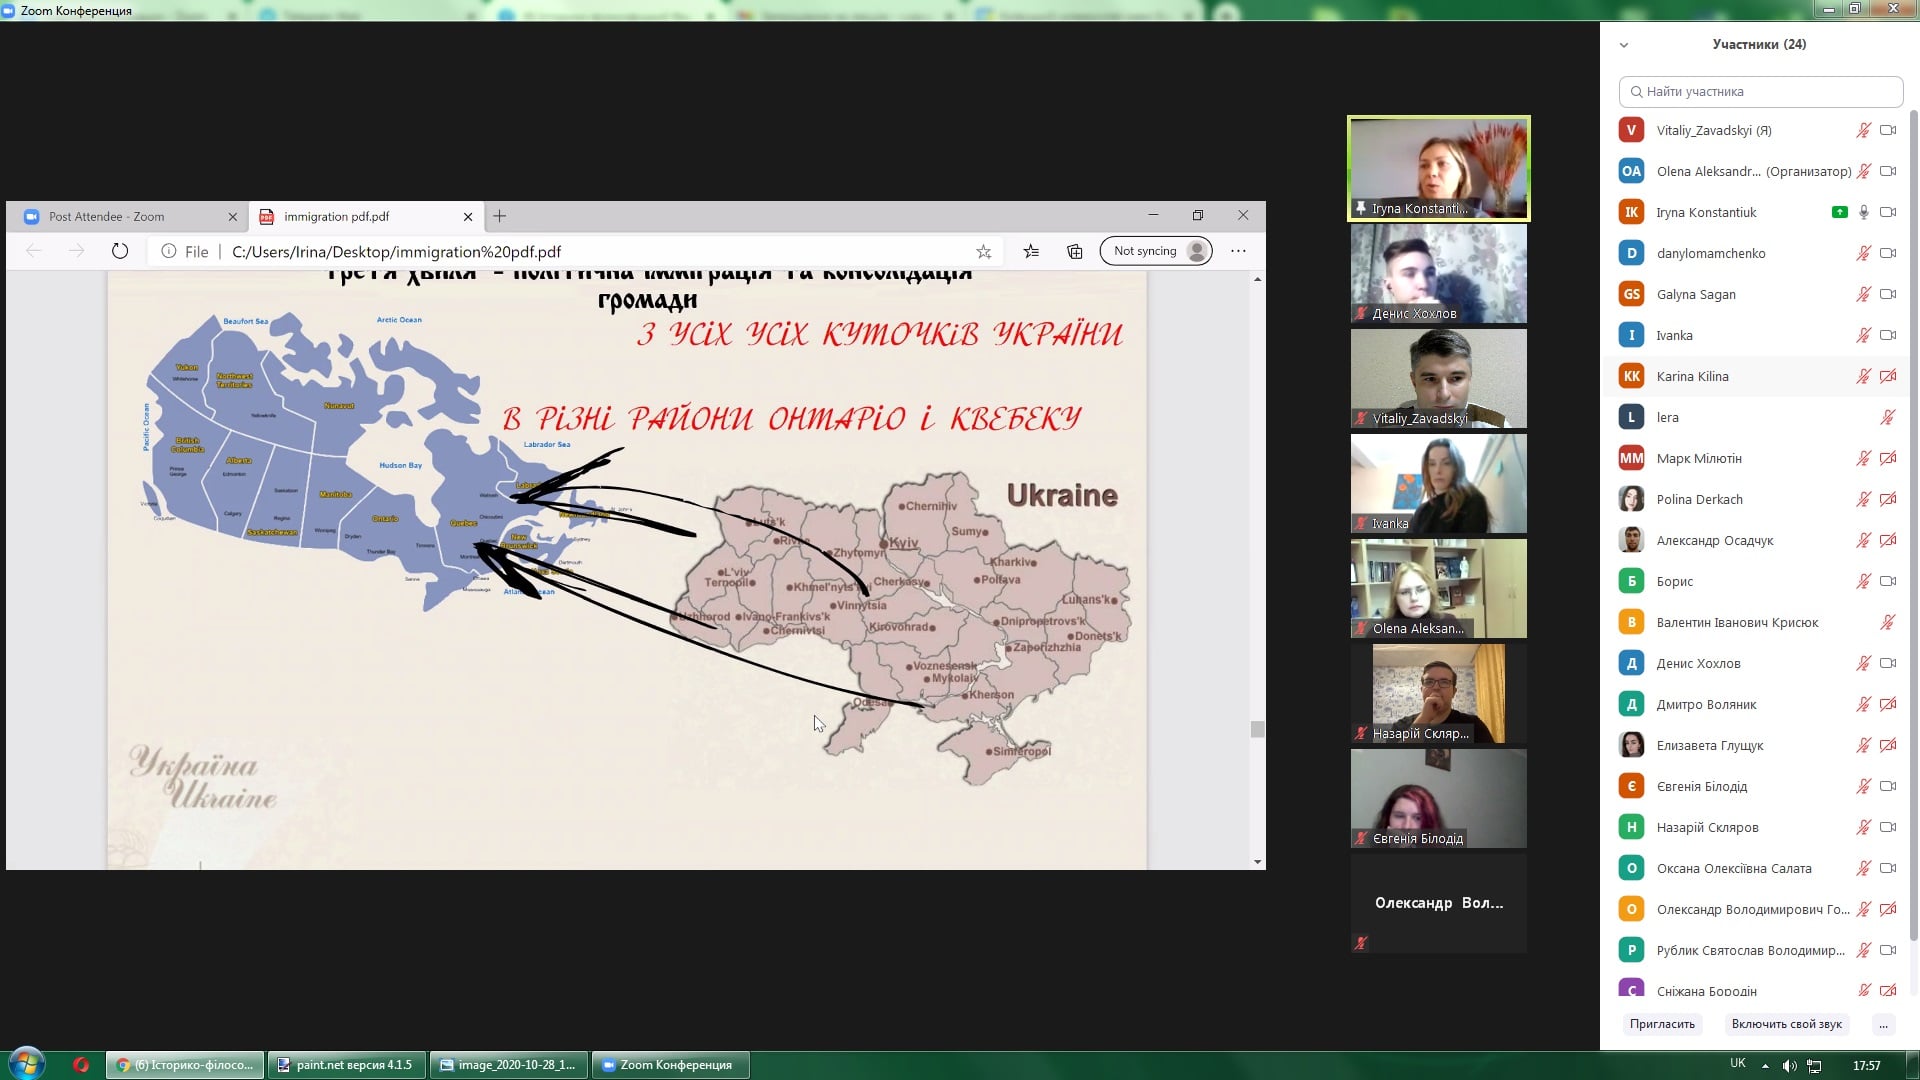Click the Найти участника search field

pyautogui.click(x=1760, y=91)
